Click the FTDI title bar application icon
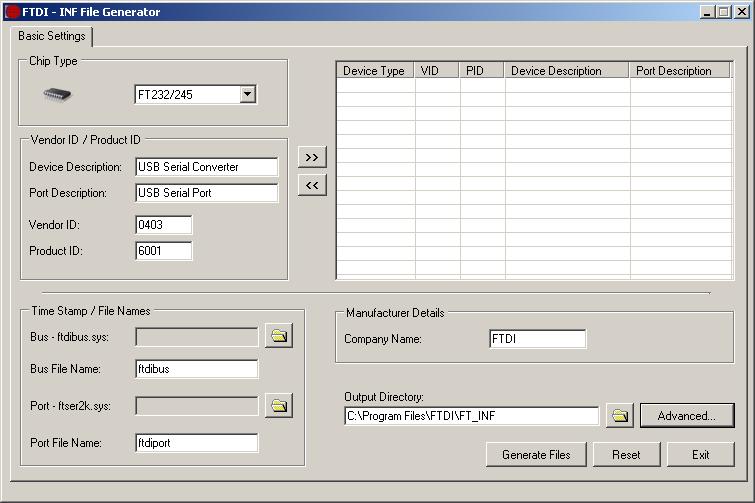This screenshot has height=503, width=755. pyautogui.click(x=12, y=12)
